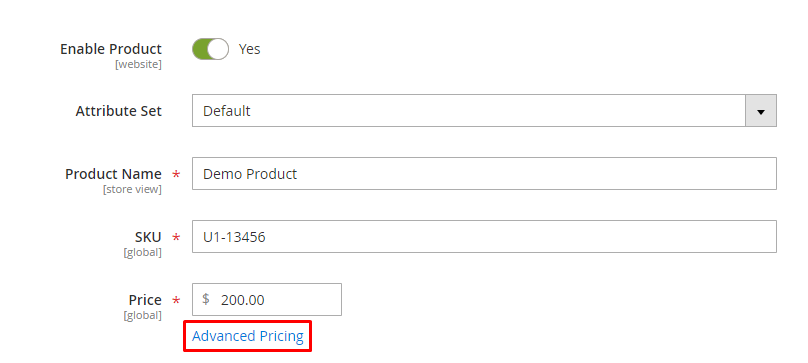Click the red asterisk beside Product Name
Viewport: 808px width, 363px height.
point(176,175)
